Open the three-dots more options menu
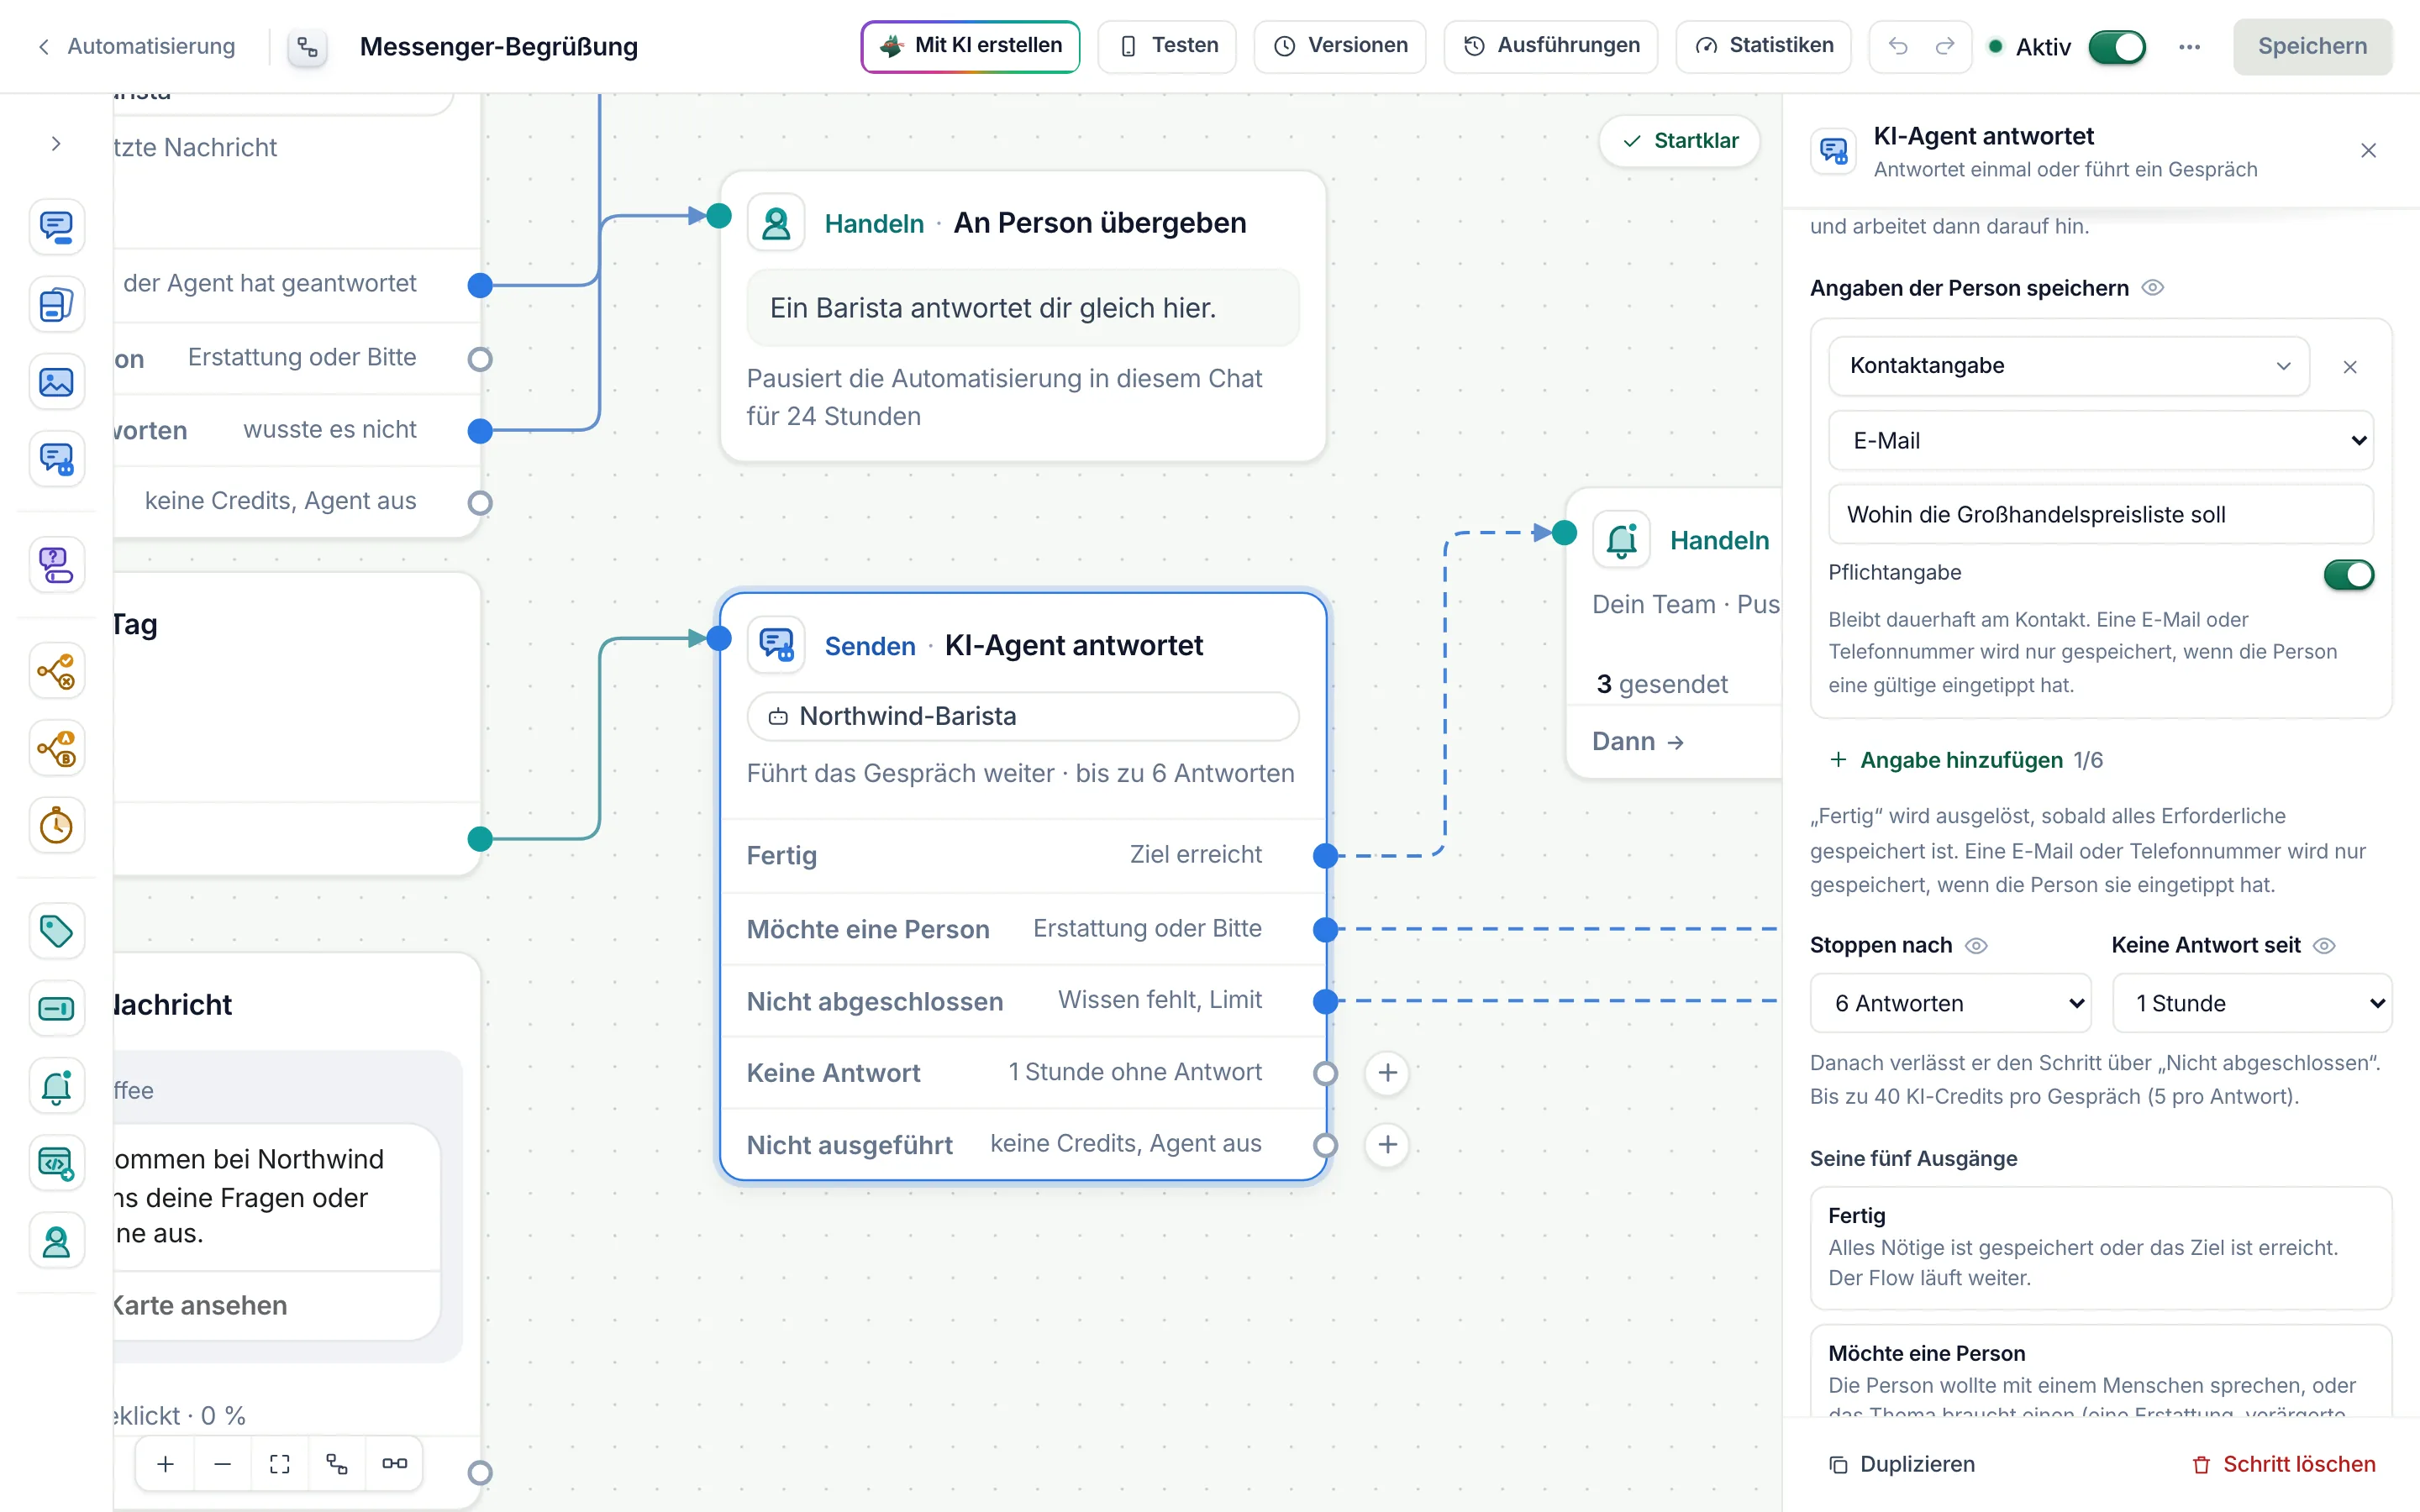 tap(2189, 46)
